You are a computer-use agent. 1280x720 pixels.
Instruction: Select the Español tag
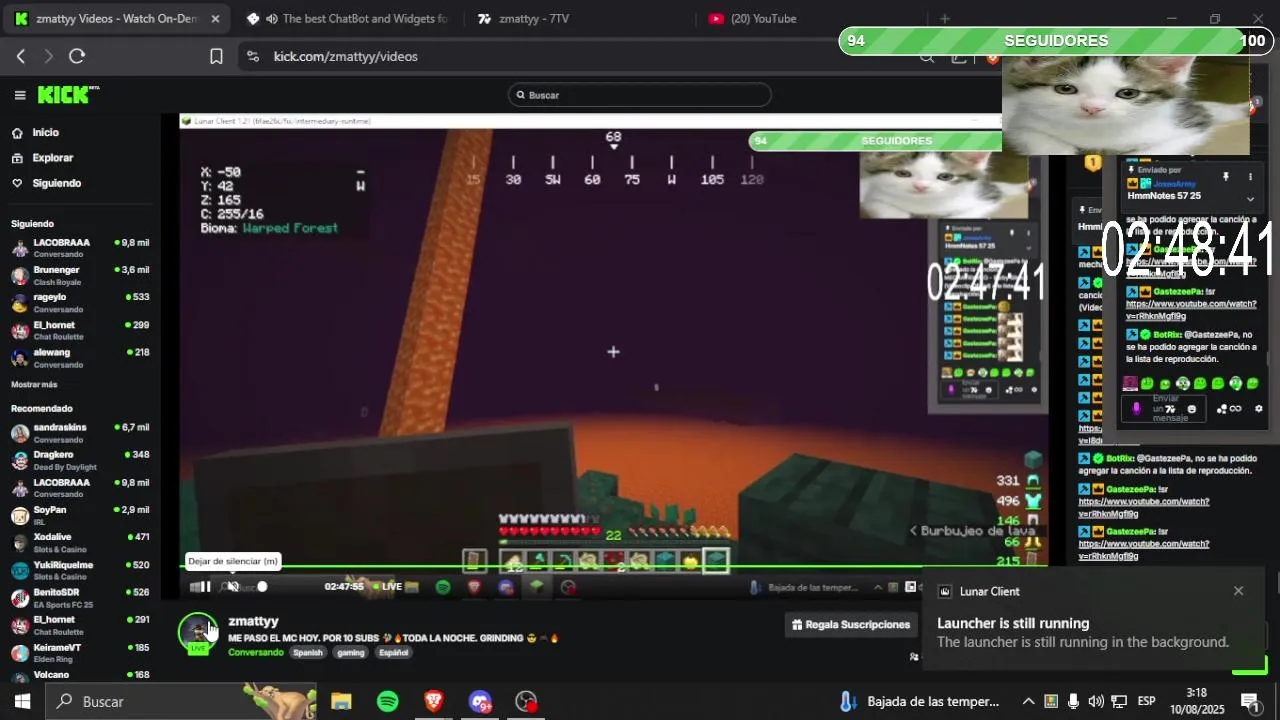coord(394,653)
